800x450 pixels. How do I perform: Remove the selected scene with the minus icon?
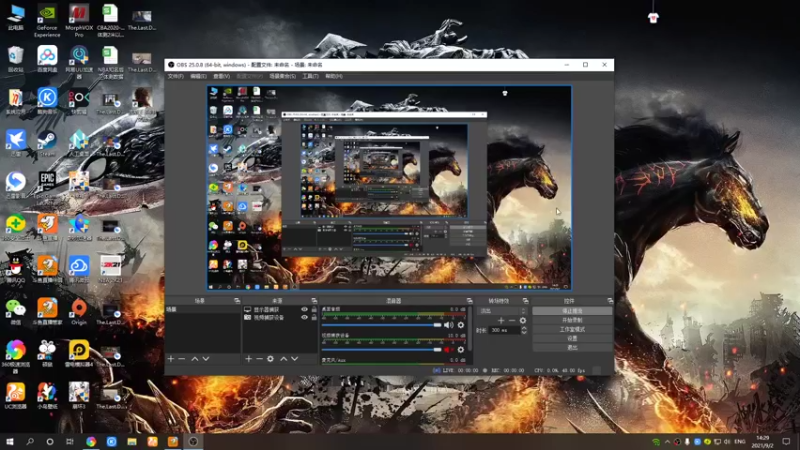(x=182, y=359)
